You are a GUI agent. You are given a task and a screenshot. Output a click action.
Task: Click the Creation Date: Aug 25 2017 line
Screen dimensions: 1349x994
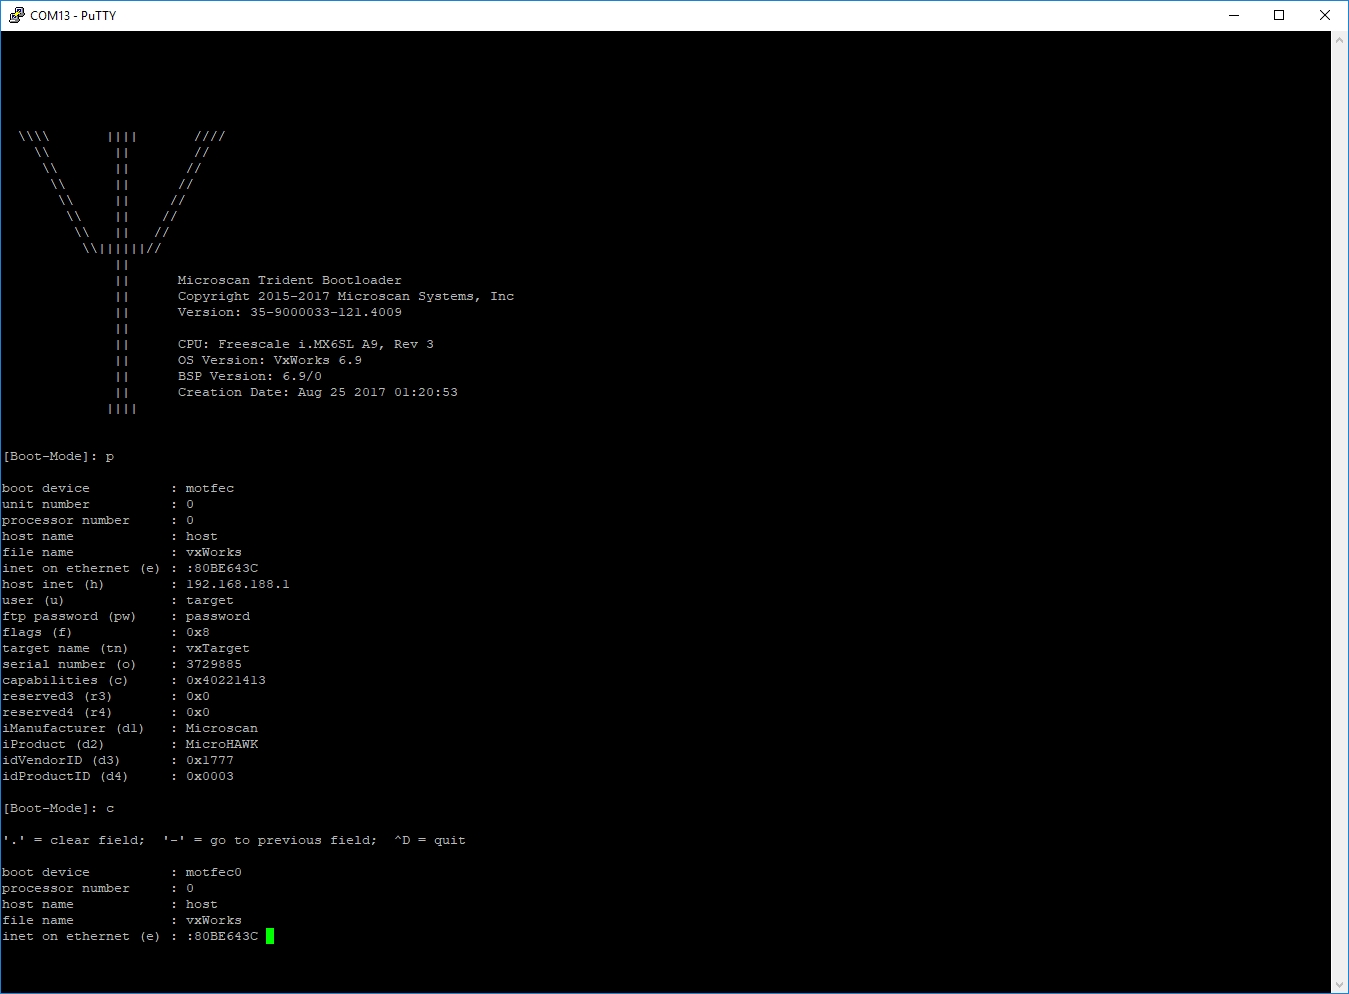318,392
